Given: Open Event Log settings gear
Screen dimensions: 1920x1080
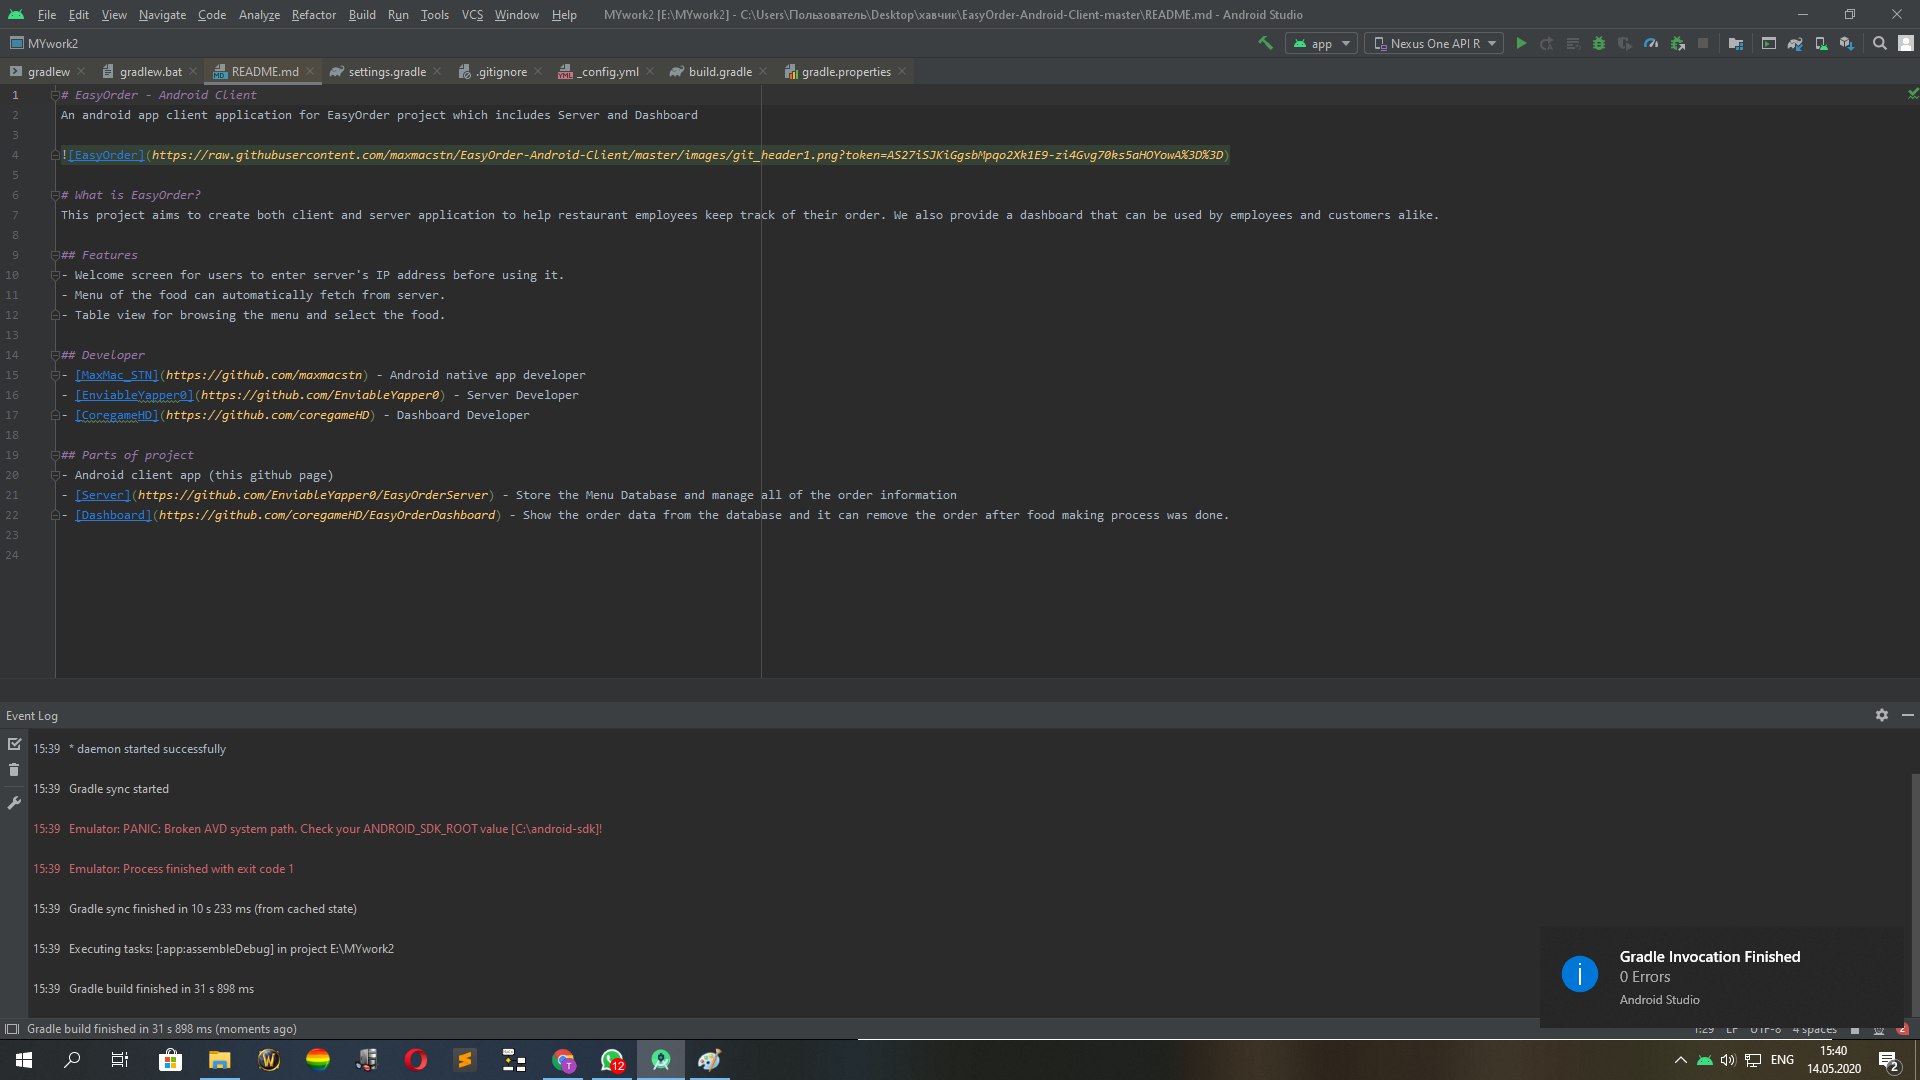Looking at the screenshot, I should click(x=1882, y=715).
